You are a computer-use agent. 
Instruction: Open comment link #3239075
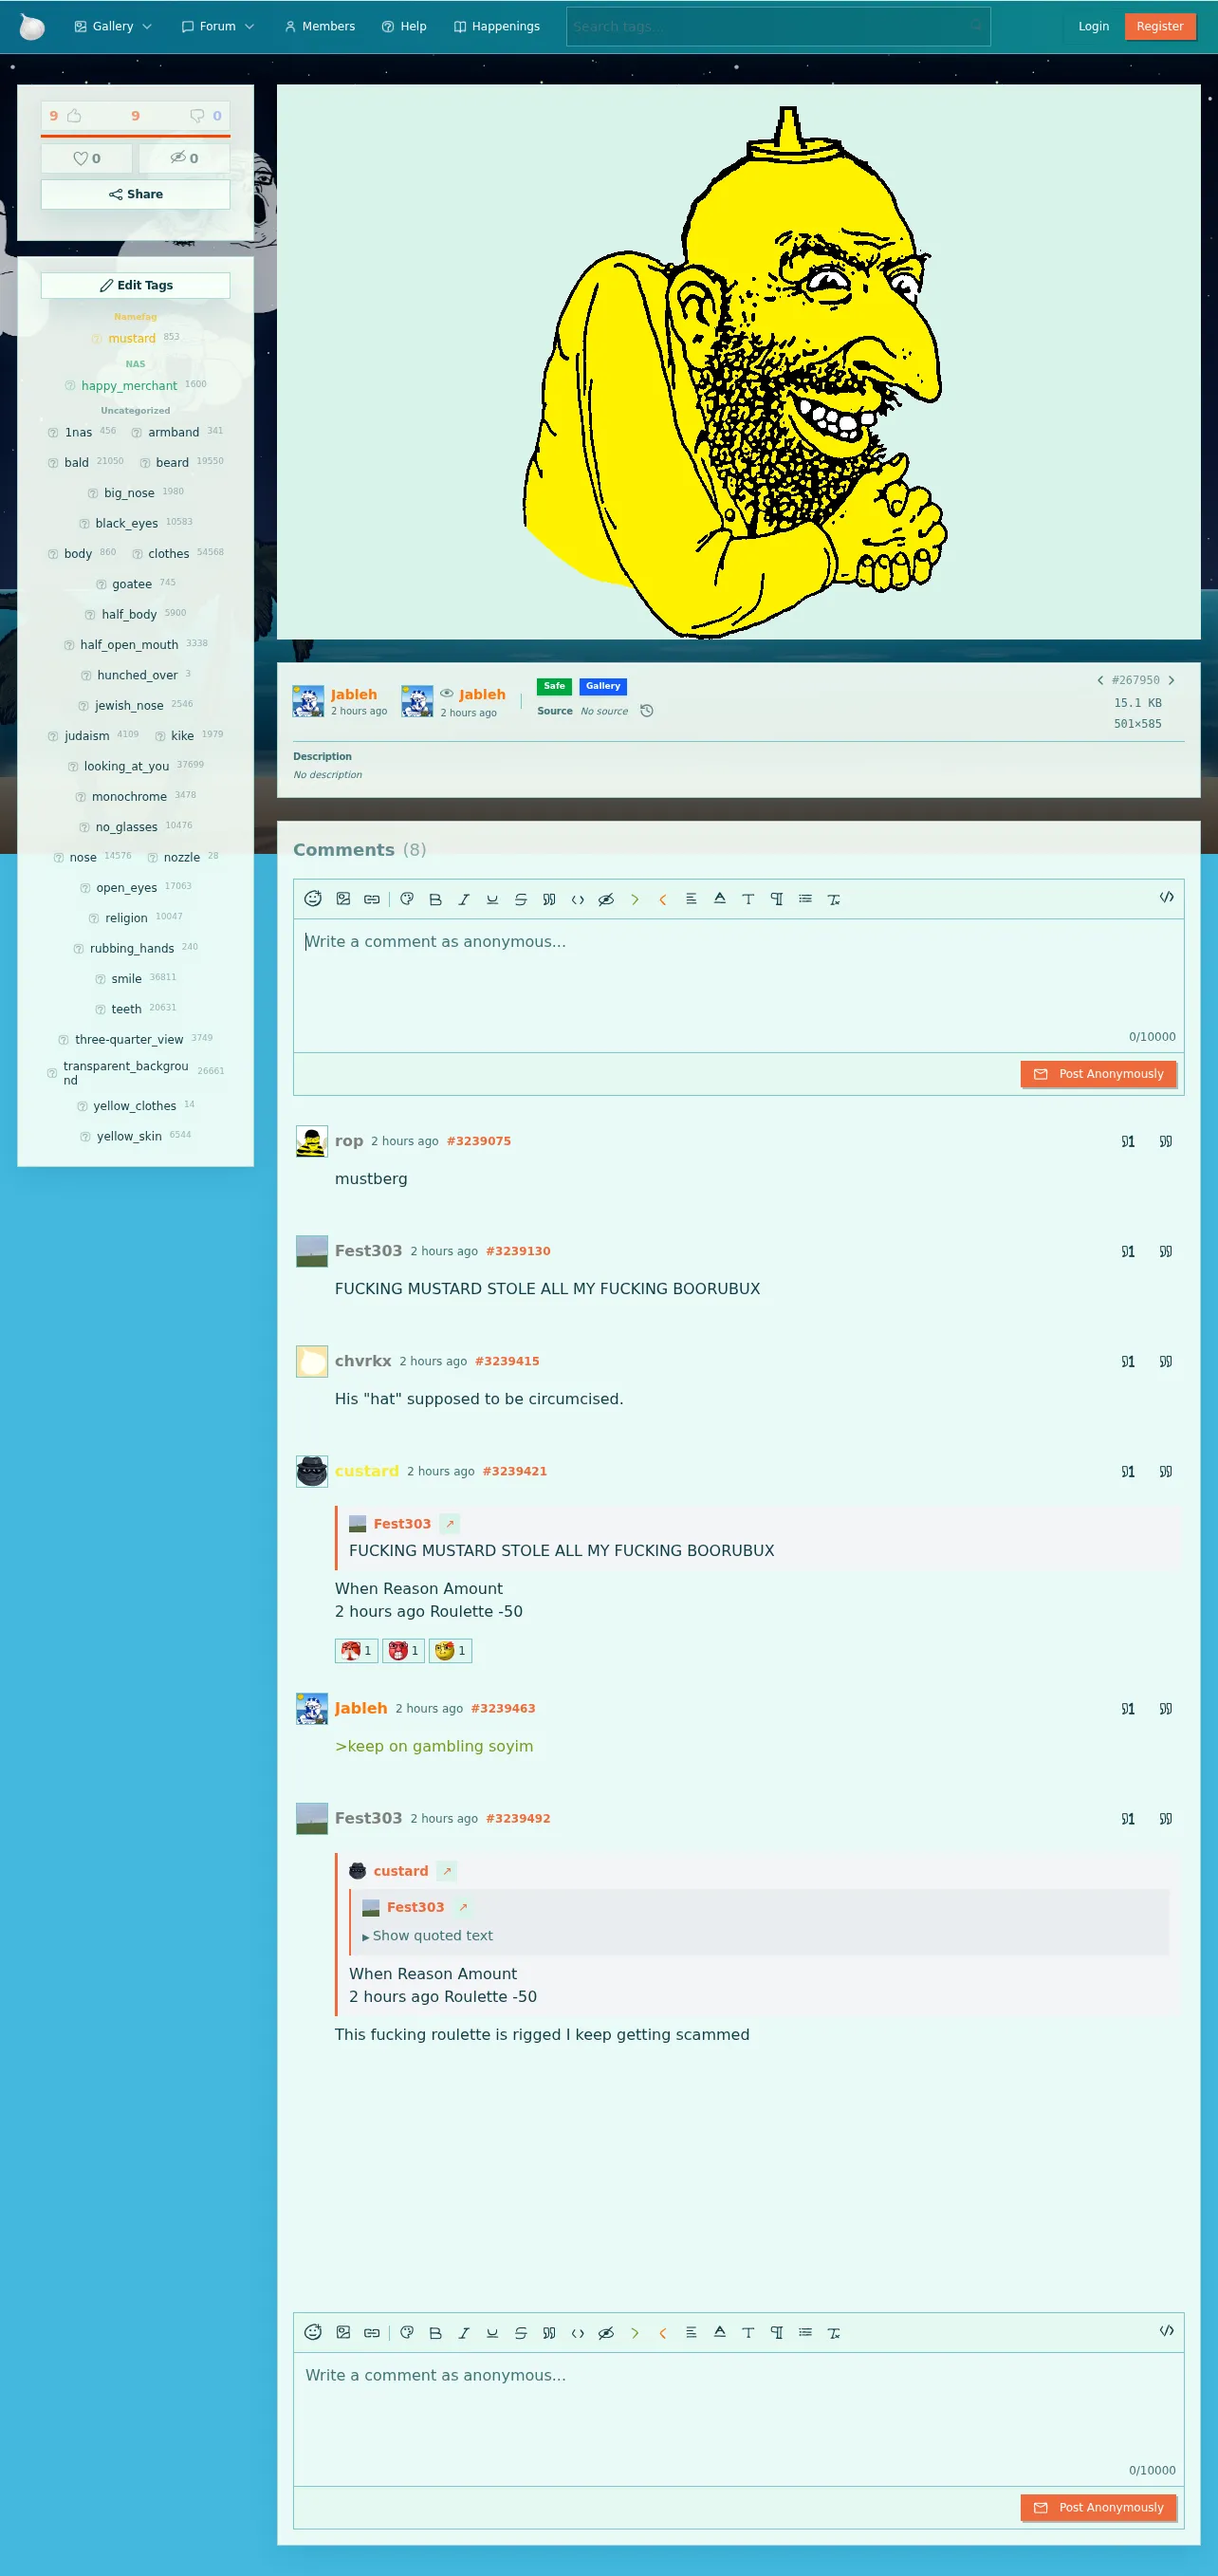tap(479, 1141)
